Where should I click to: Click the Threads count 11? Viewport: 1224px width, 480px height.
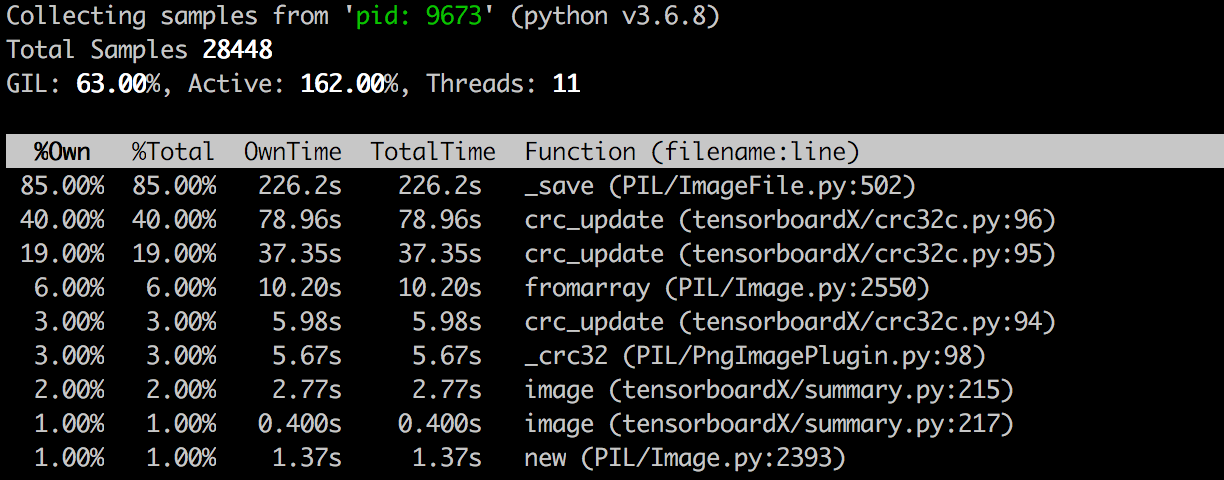(x=567, y=84)
